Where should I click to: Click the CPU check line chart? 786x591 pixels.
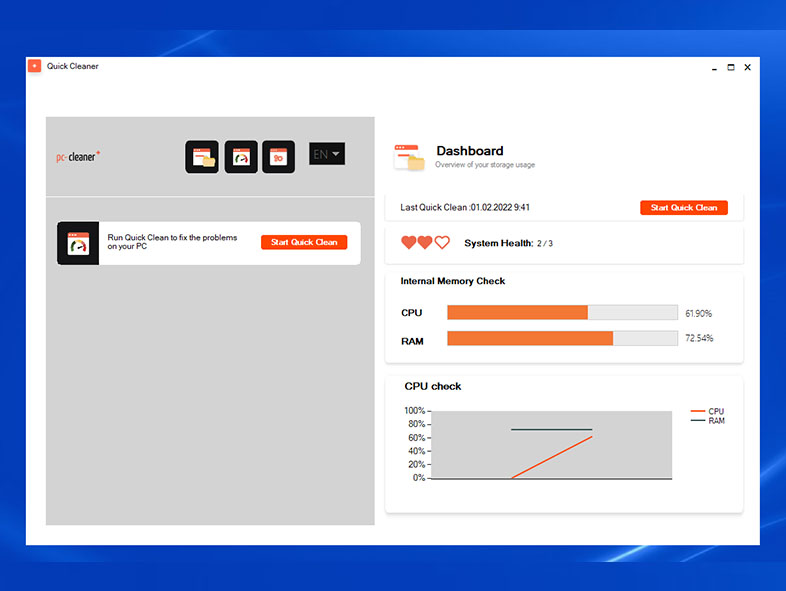click(x=551, y=445)
